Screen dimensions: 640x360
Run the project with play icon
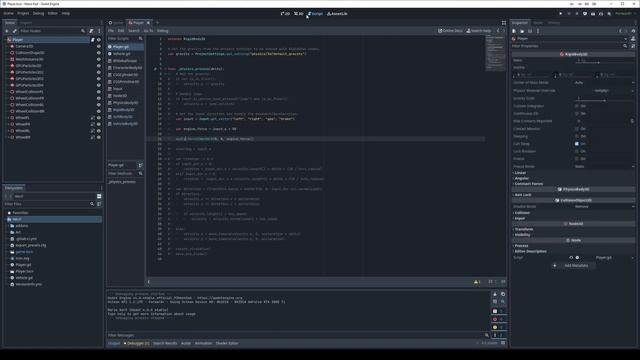[560, 13]
